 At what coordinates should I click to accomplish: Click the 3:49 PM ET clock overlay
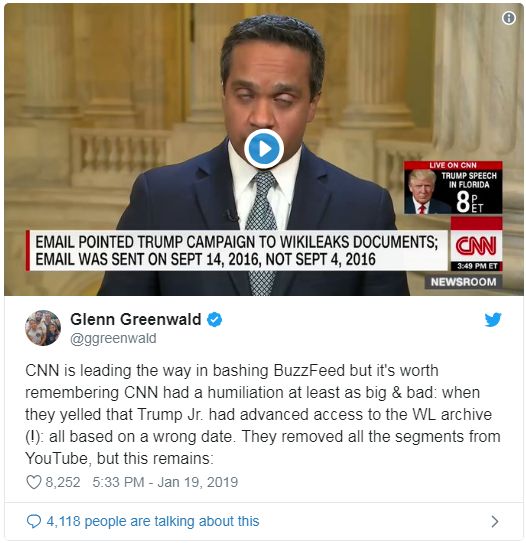coord(477,266)
